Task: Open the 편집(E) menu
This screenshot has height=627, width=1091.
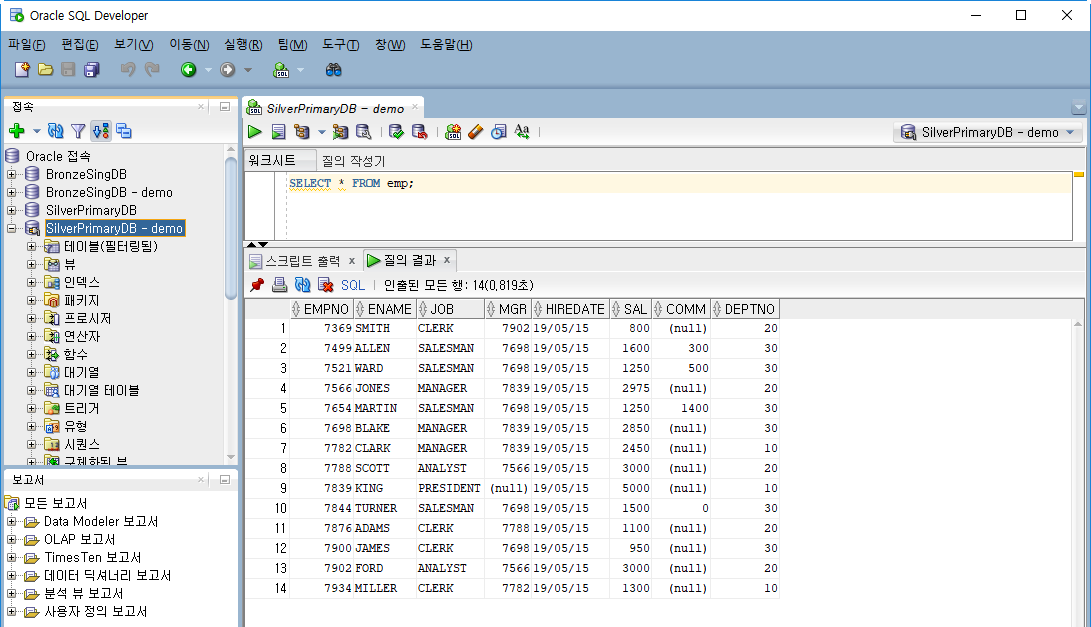Action: click(79, 45)
